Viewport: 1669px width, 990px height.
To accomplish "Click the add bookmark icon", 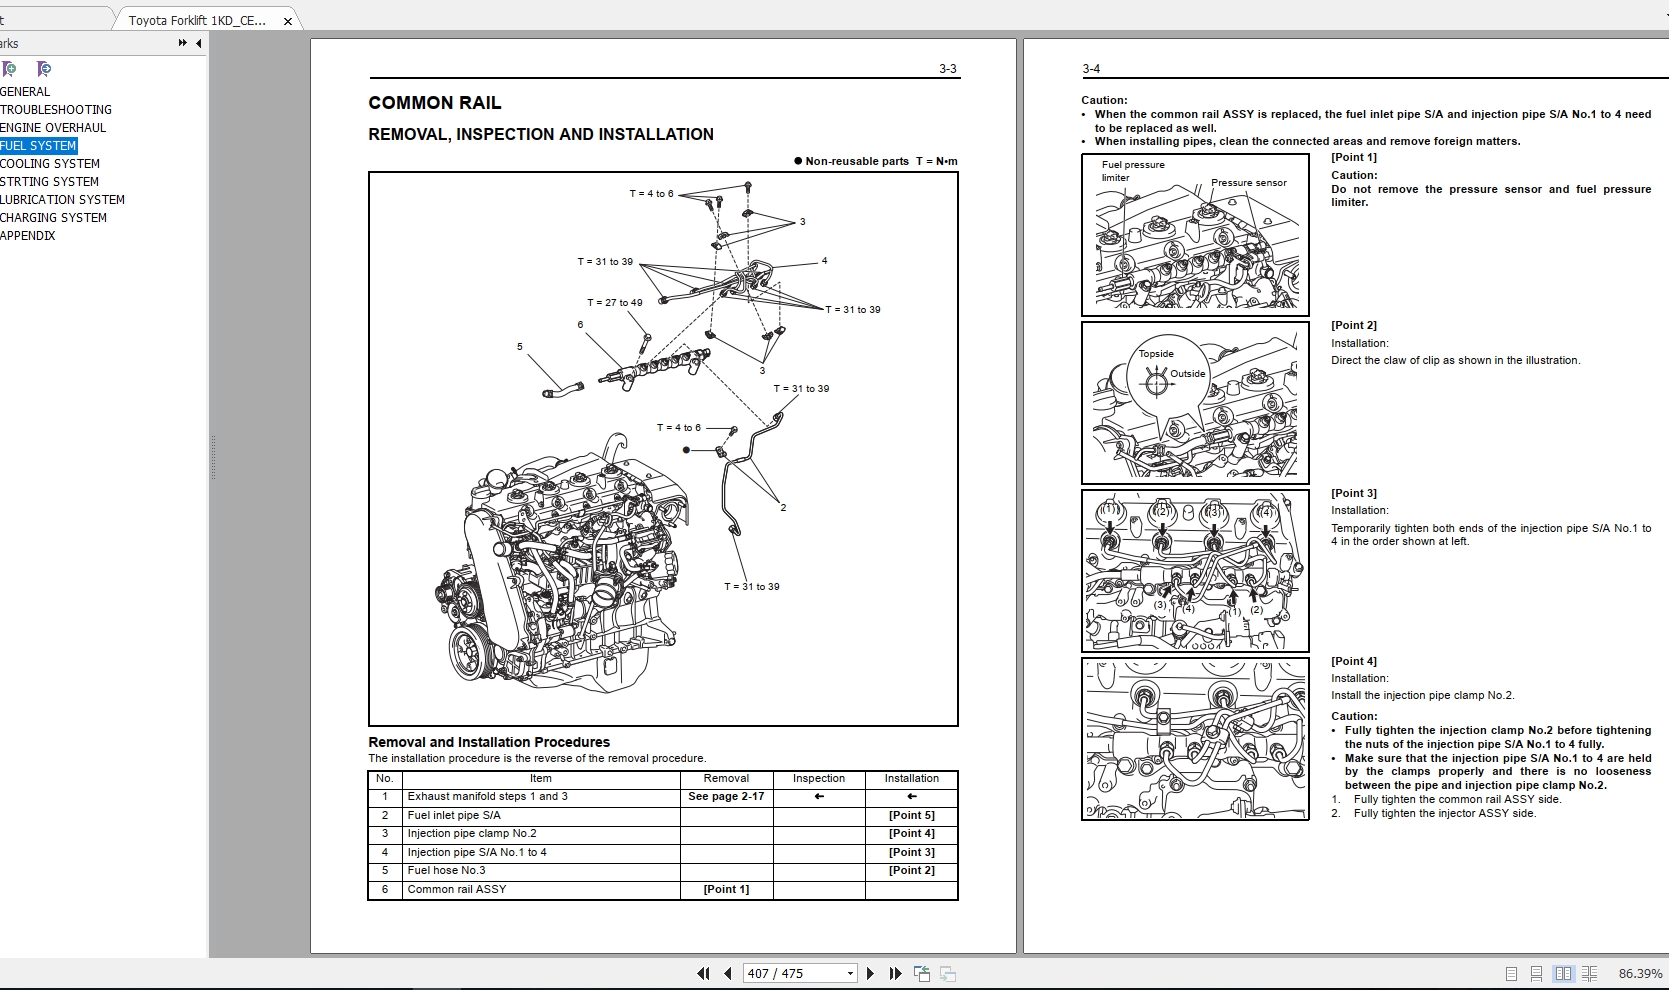I will pyautogui.click(x=9, y=69).
